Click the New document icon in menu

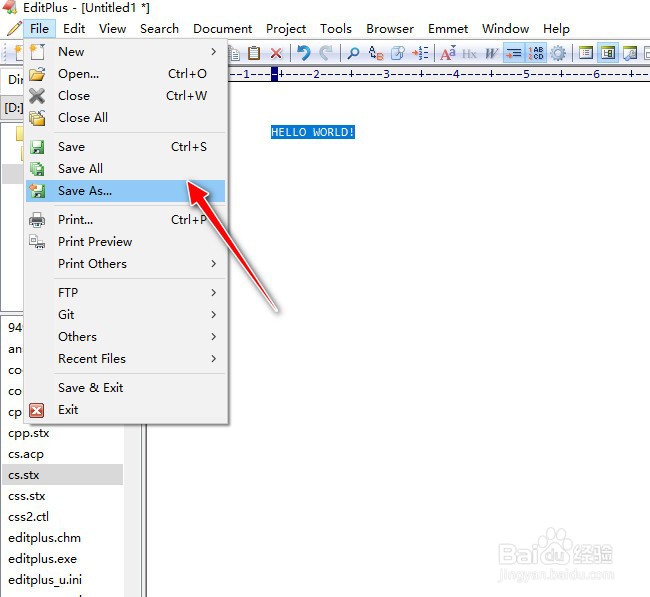37,52
